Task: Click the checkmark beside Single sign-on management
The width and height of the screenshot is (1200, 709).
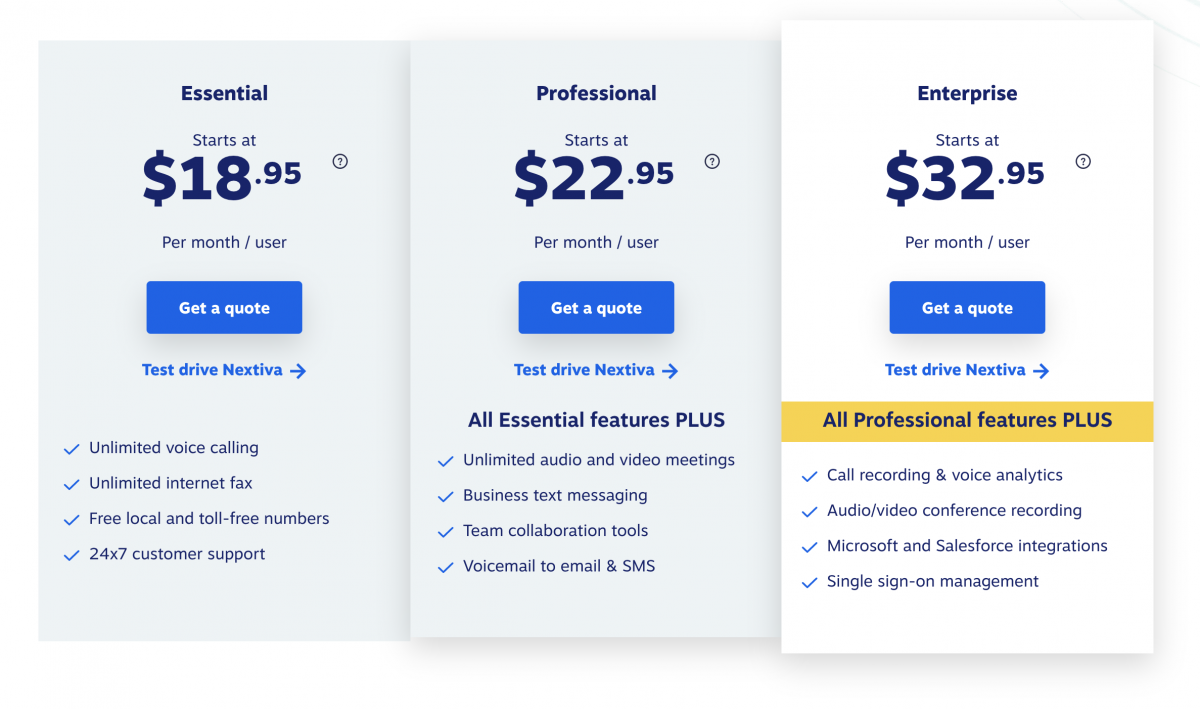Action: coord(809,581)
